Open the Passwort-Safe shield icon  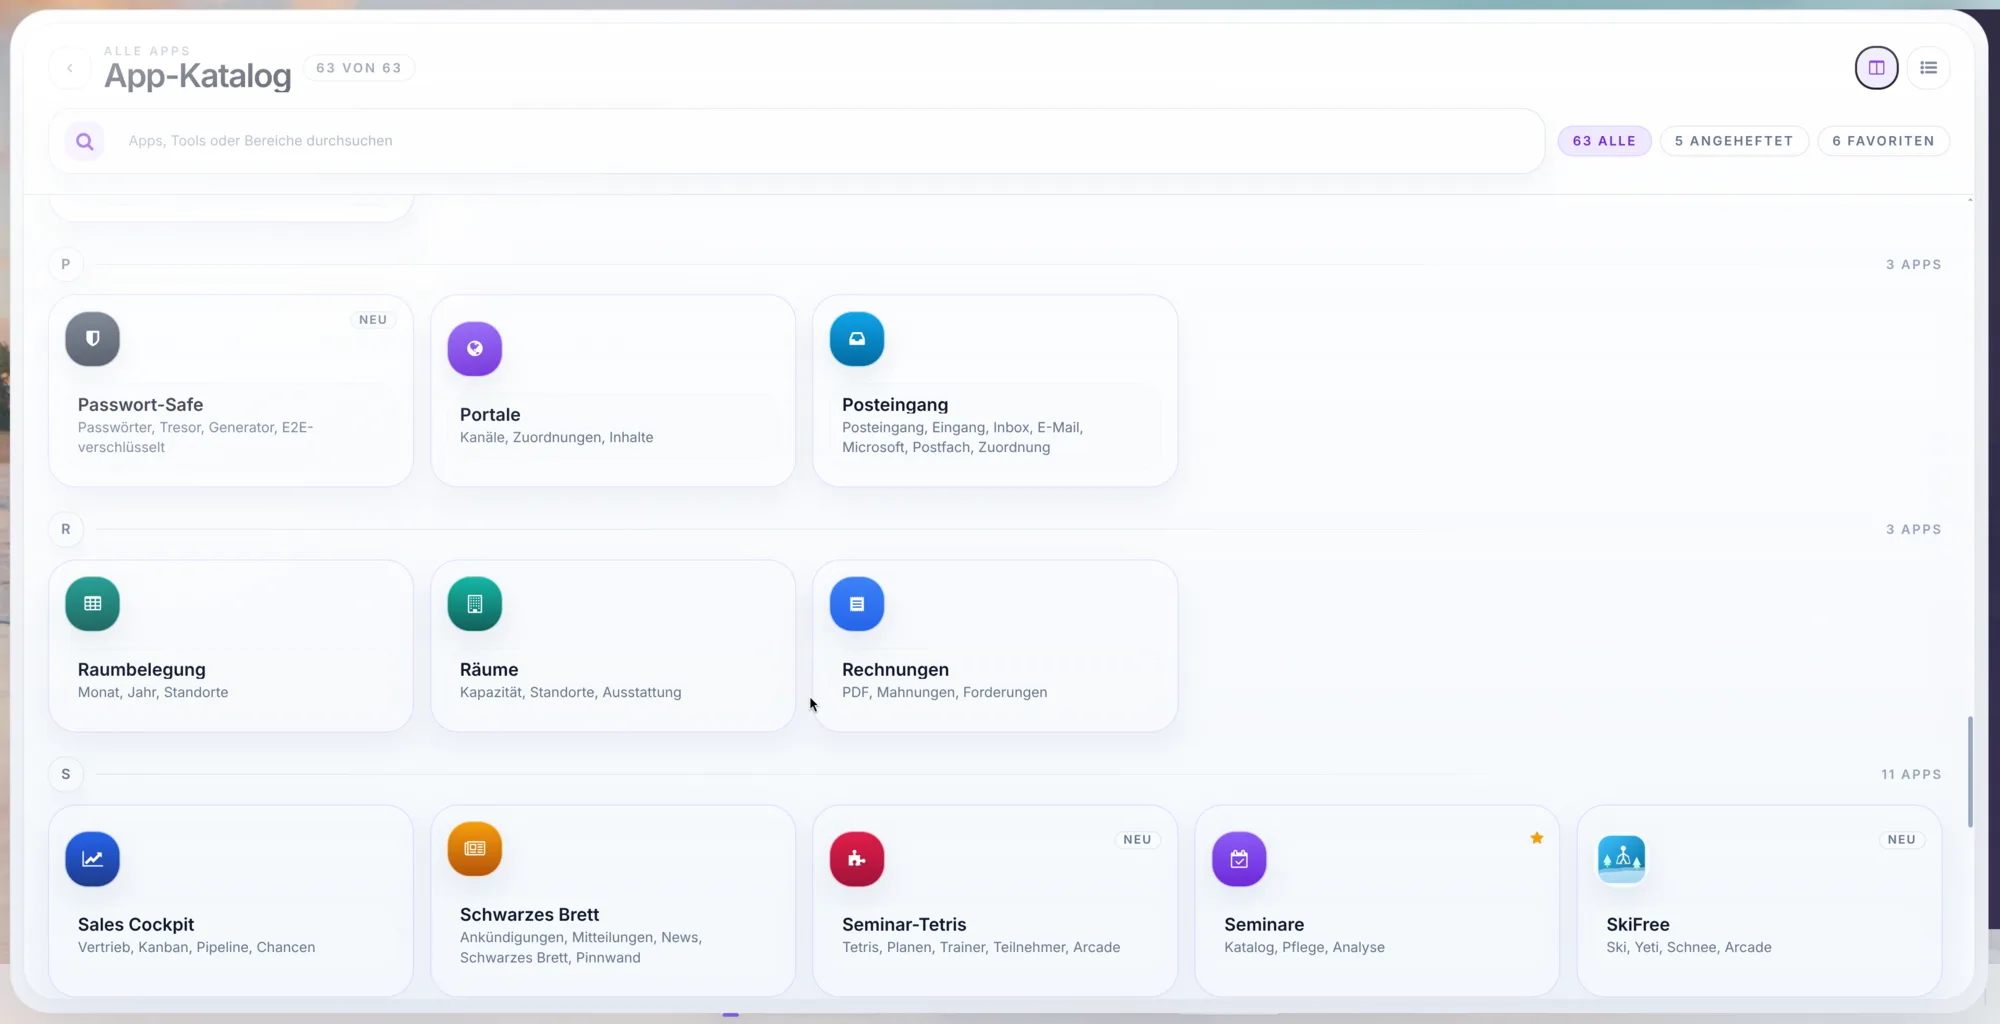pos(92,339)
